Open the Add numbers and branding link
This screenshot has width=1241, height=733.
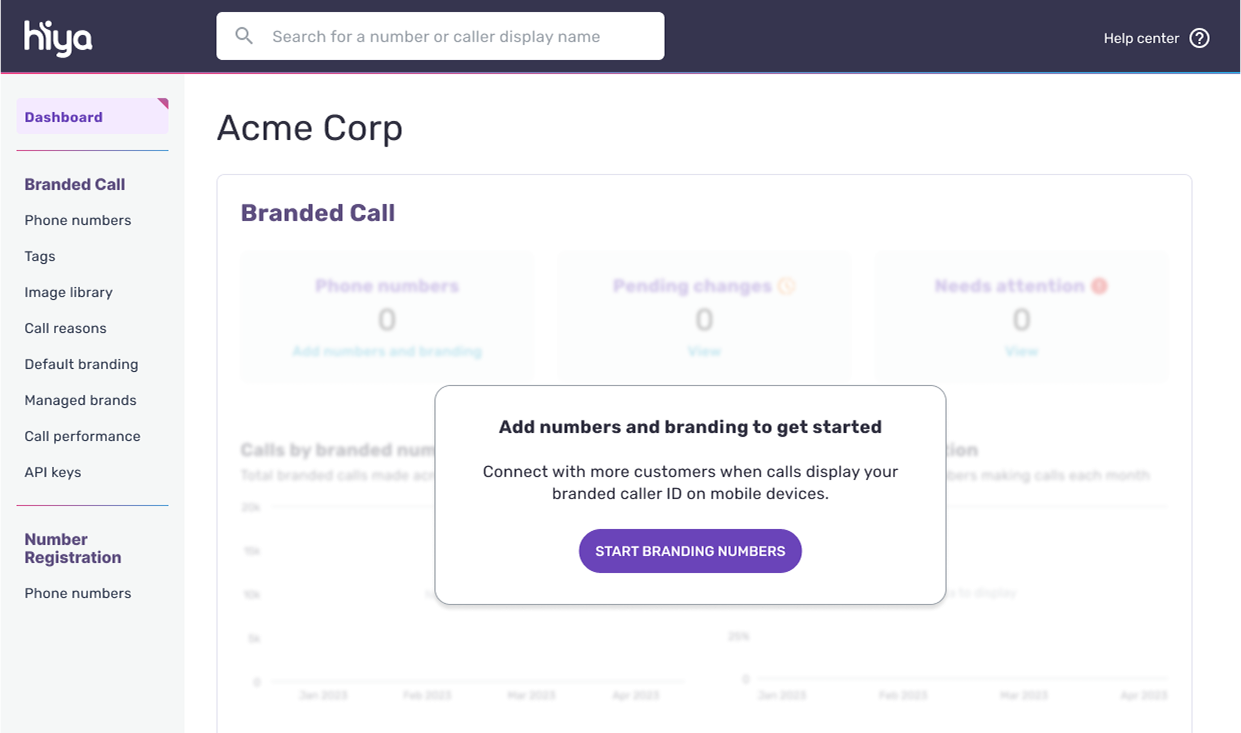pos(387,351)
